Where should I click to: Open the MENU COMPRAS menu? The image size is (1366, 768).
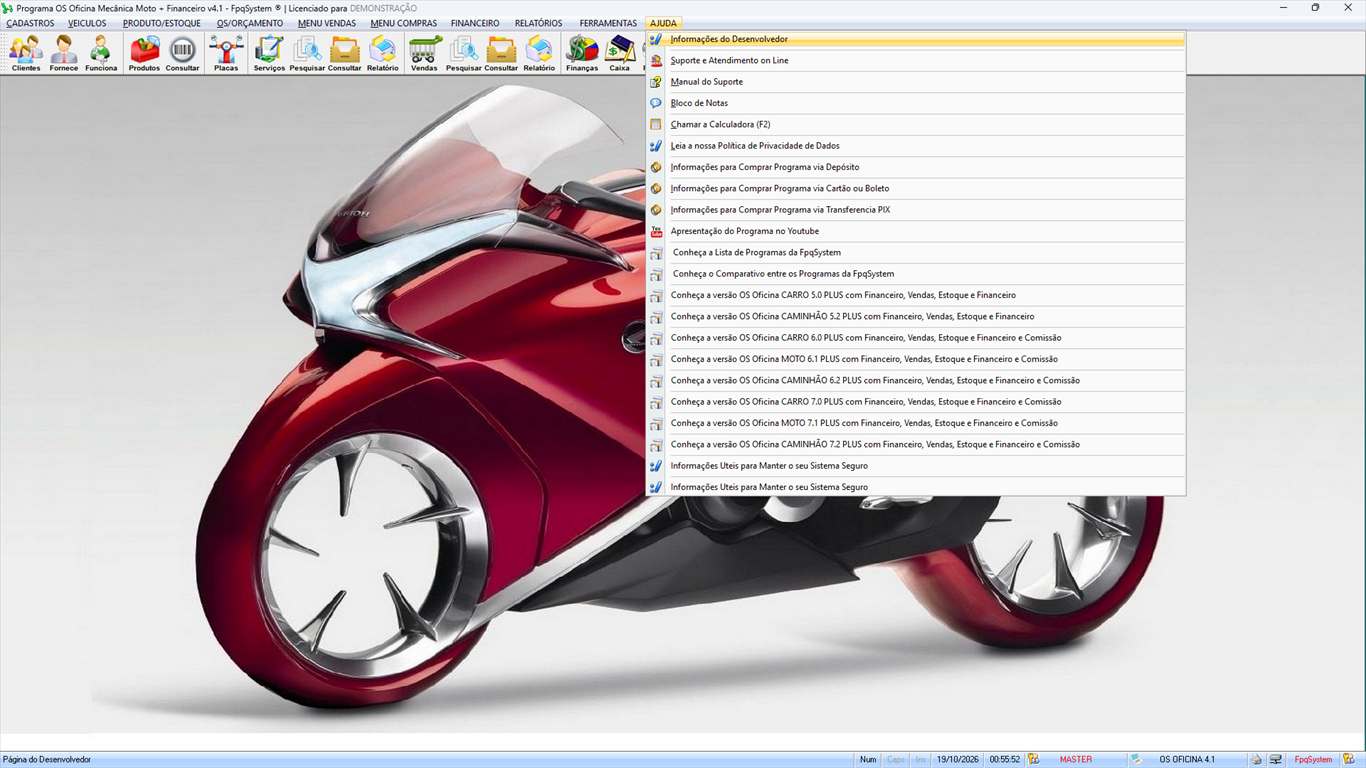402,23
